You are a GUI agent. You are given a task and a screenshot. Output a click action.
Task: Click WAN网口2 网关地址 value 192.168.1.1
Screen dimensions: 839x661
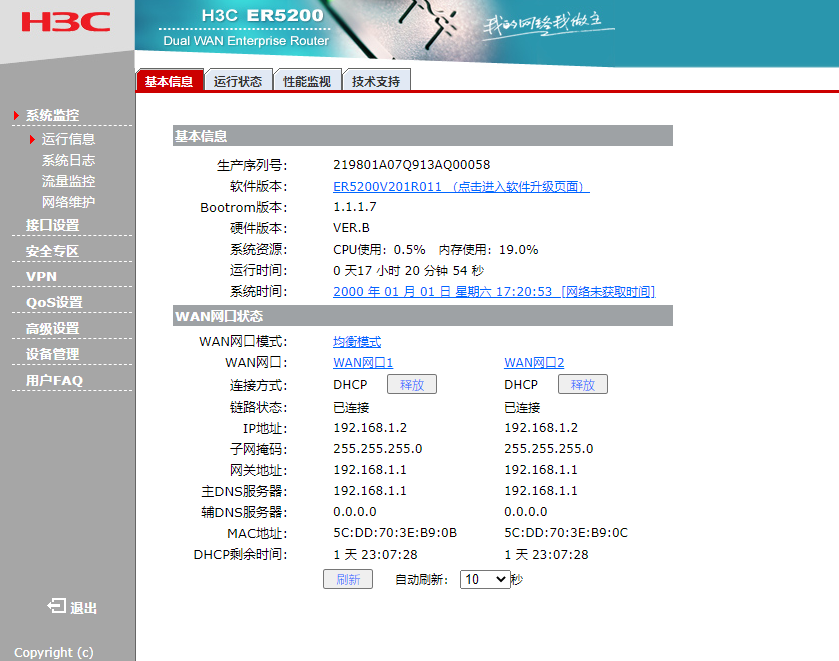[x=540, y=469]
